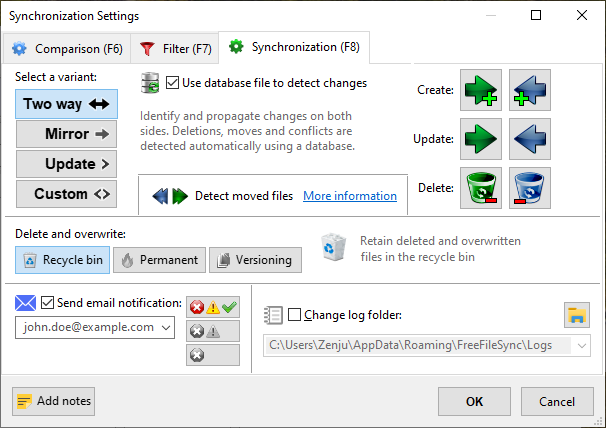Screen dimensions: 606x428
Task: Select the error and warning notification icon
Action: tap(213, 332)
